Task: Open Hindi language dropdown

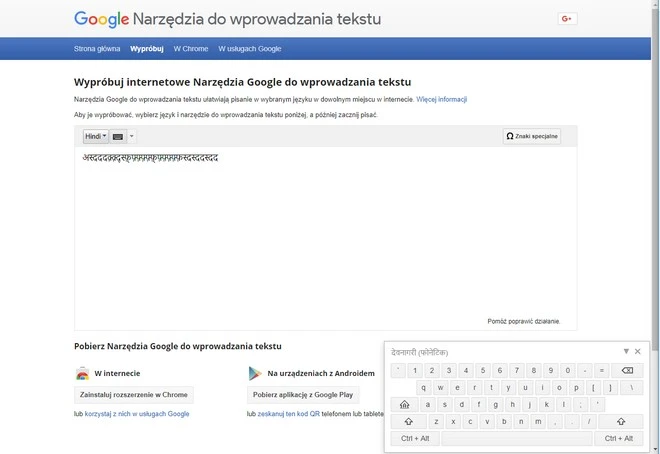Action: tap(95, 136)
